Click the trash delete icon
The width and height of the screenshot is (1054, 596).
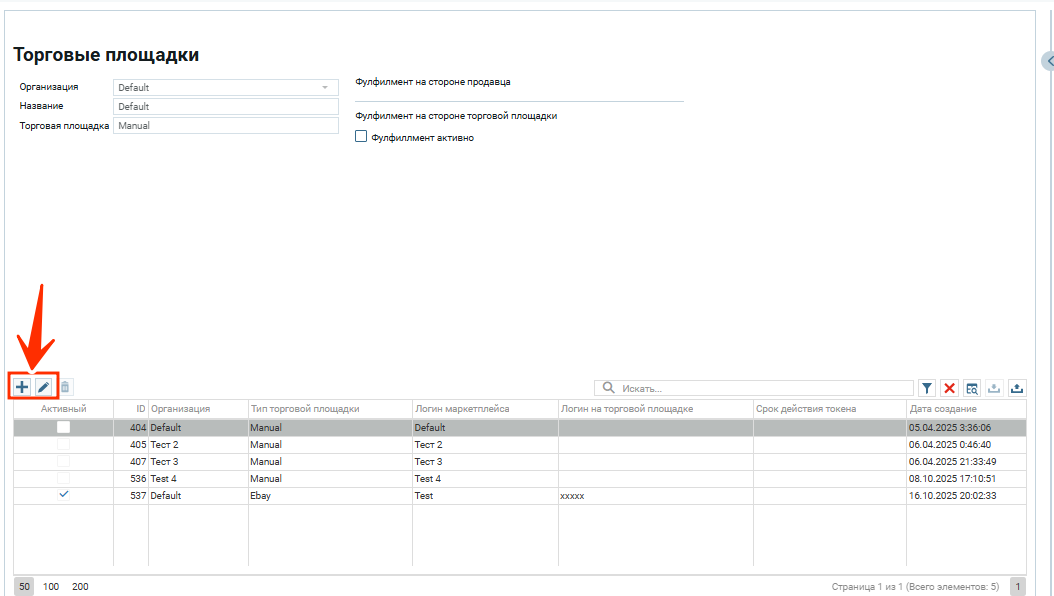click(65, 387)
